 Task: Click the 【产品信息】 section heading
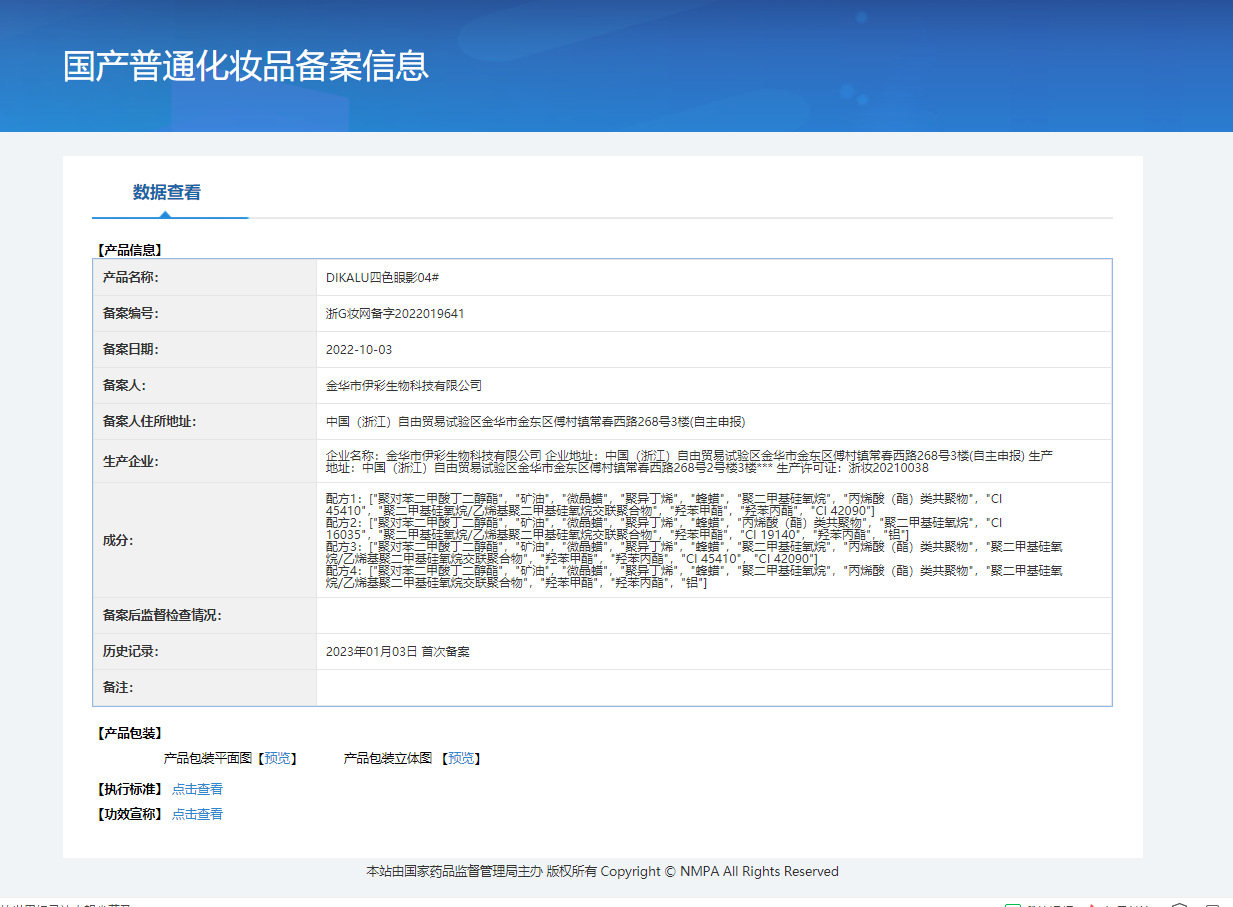pyautogui.click(x=129, y=250)
